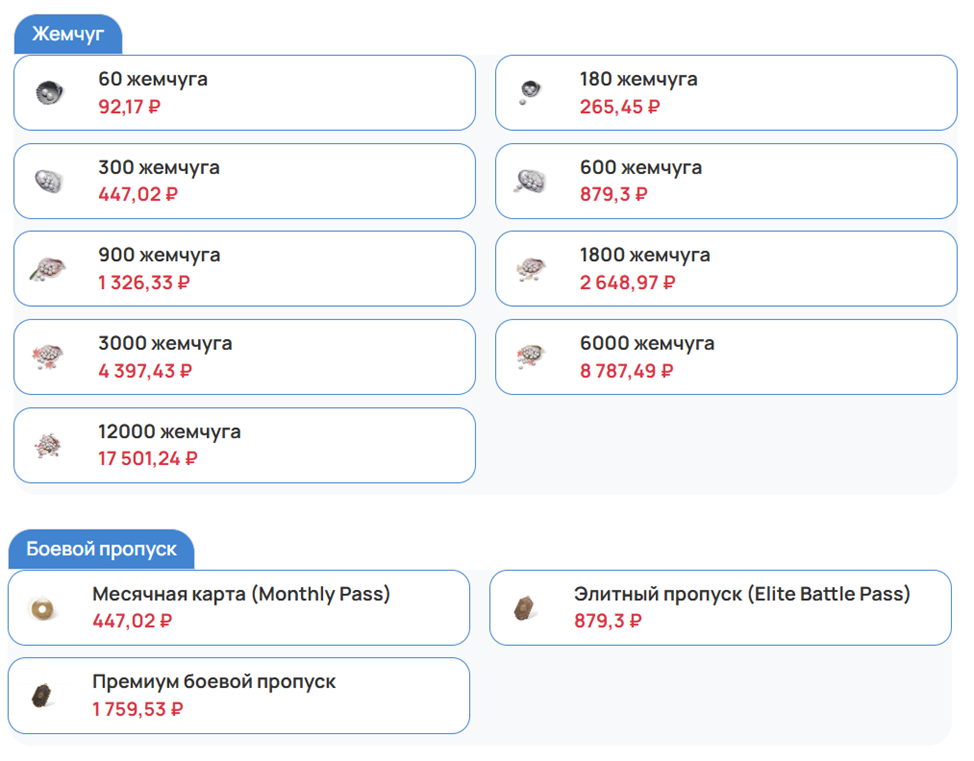Select Месячная карта (Monthly Pass) title
974x761 pixels.
(241, 594)
